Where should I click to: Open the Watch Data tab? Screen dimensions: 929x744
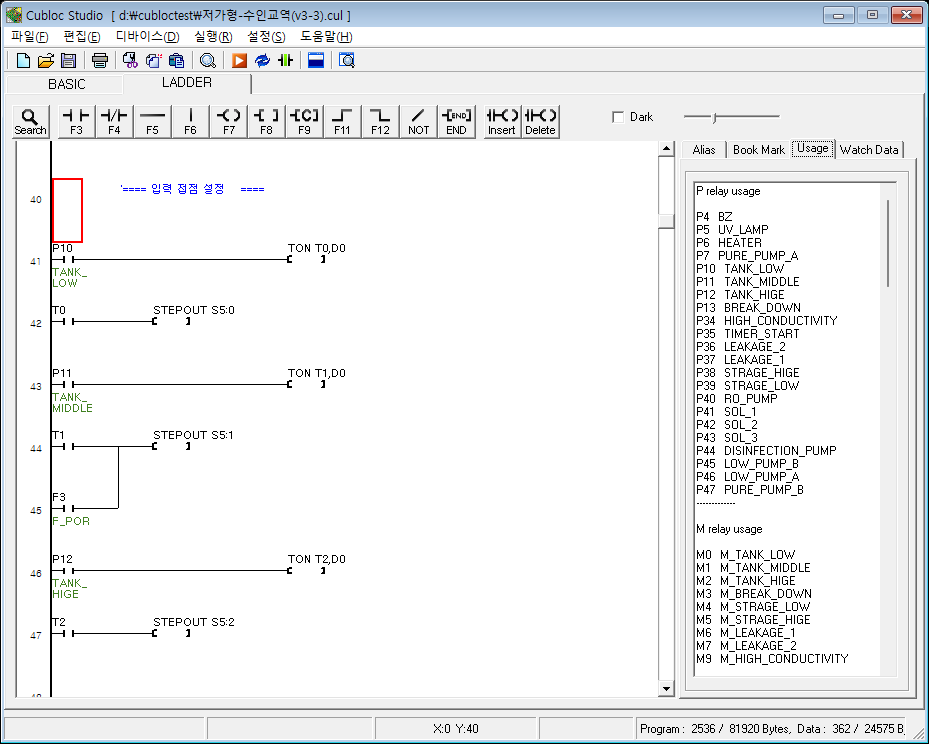point(868,149)
